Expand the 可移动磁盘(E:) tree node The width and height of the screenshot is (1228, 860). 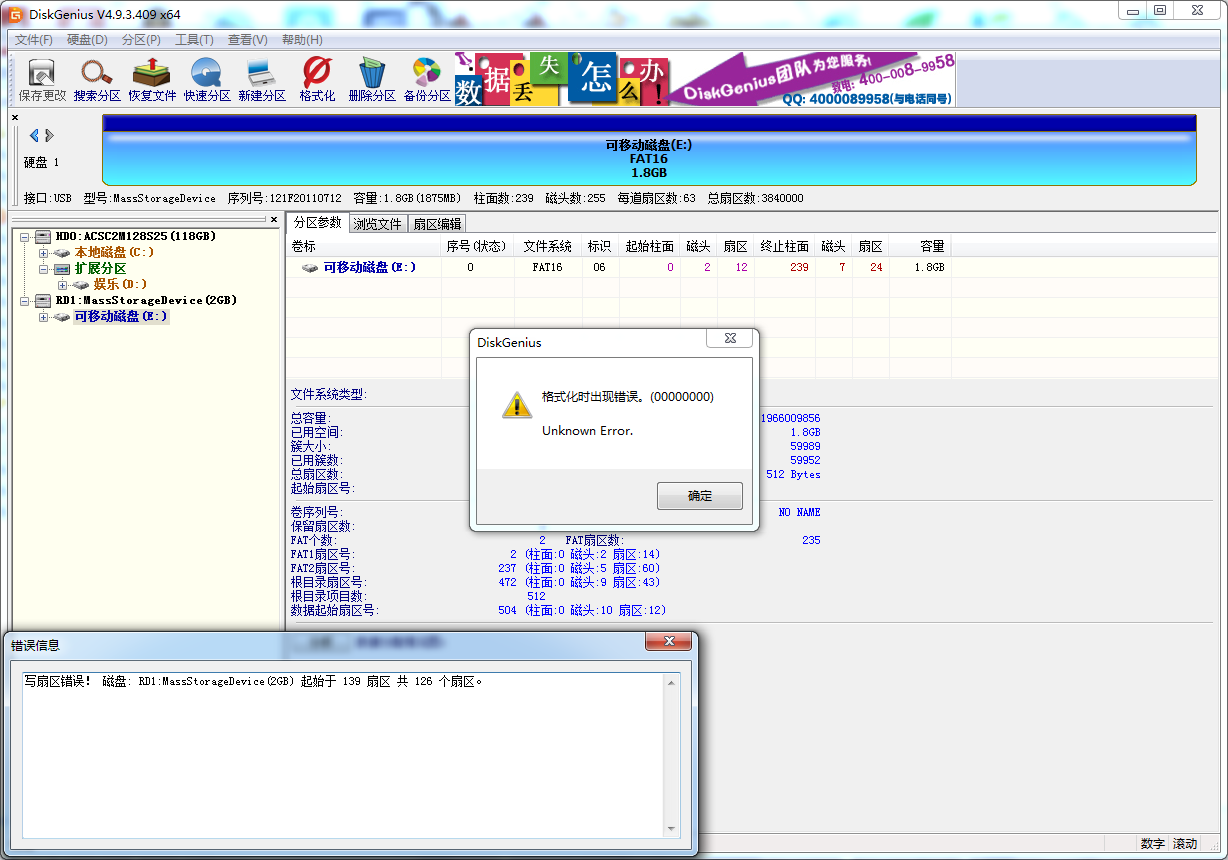point(44,317)
